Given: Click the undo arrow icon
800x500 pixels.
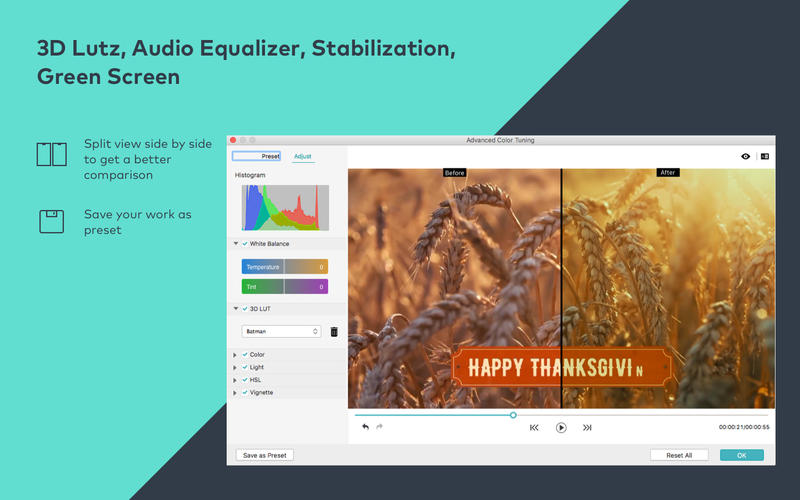Looking at the screenshot, I should pyautogui.click(x=365, y=427).
